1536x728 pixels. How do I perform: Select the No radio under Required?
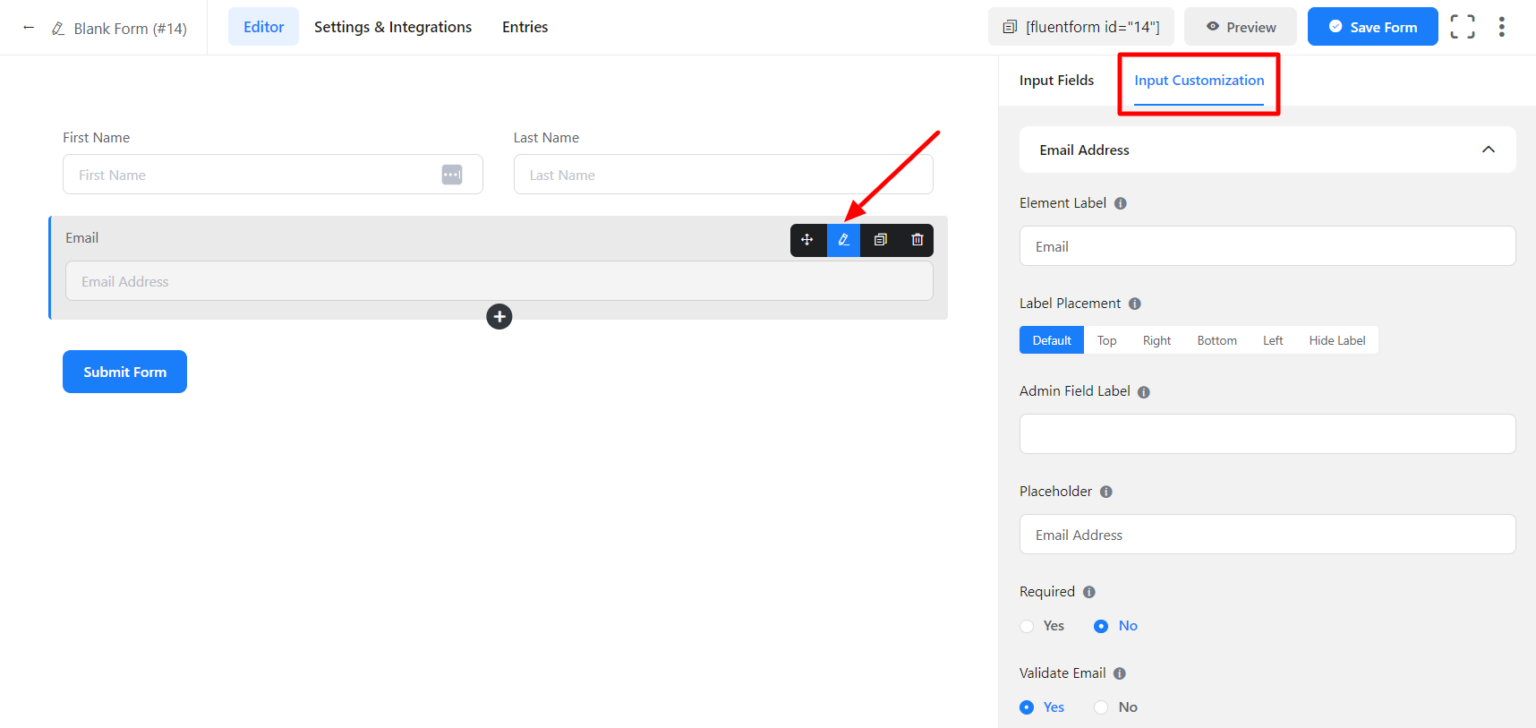point(1101,625)
